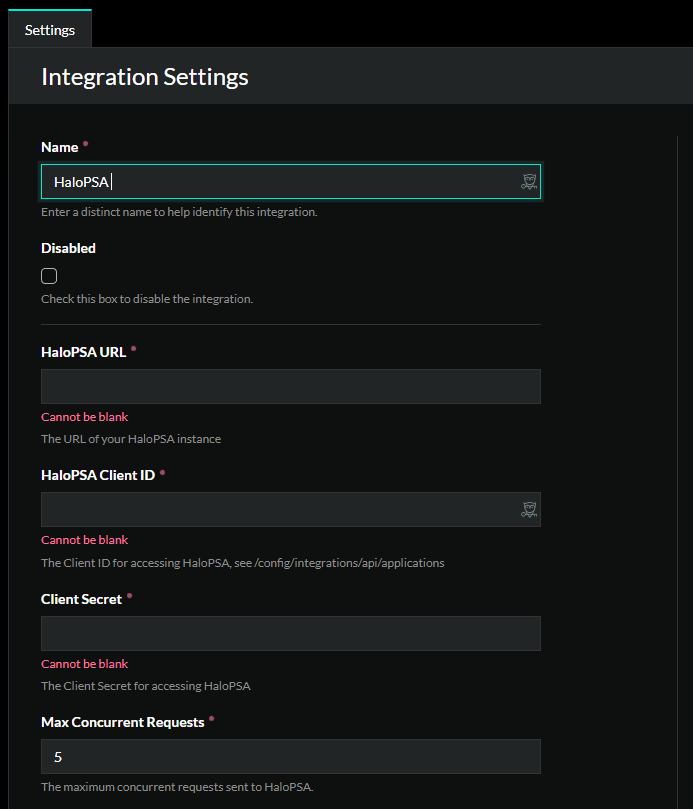
Task: Click 'Check this box to disable' hint text
Action: (147, 299)
